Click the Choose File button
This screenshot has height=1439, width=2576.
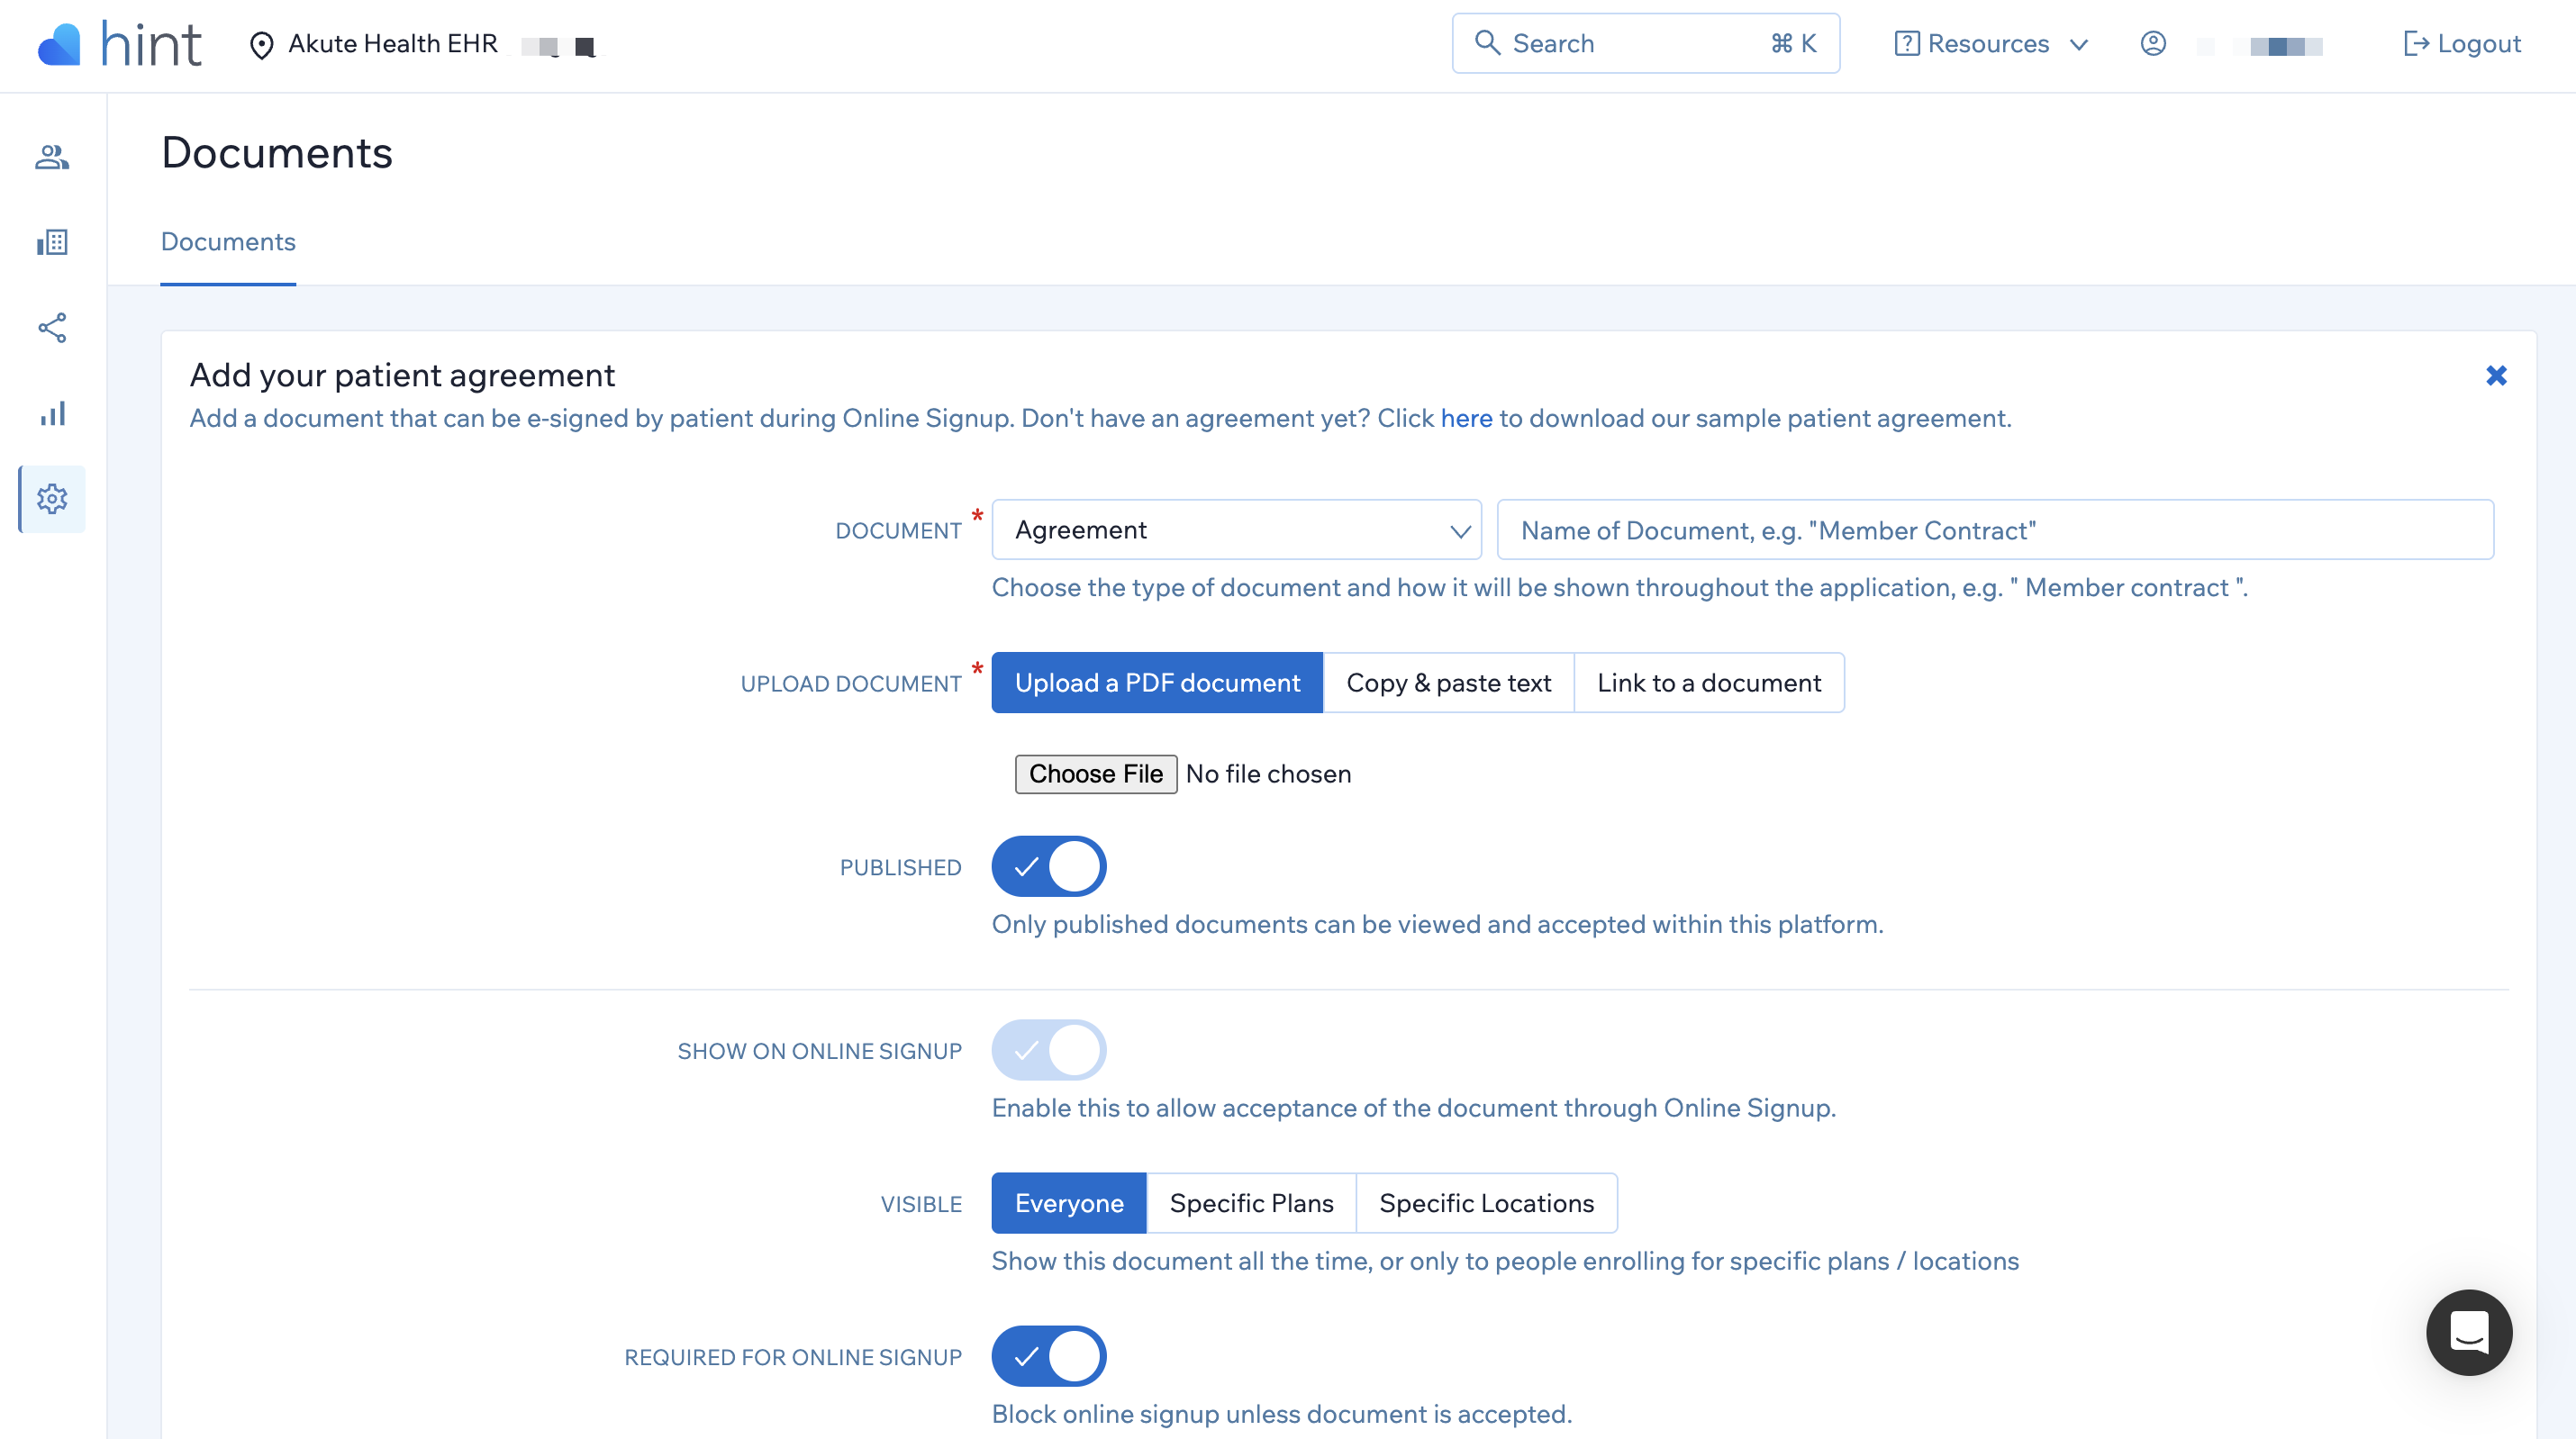(1095, 774)
